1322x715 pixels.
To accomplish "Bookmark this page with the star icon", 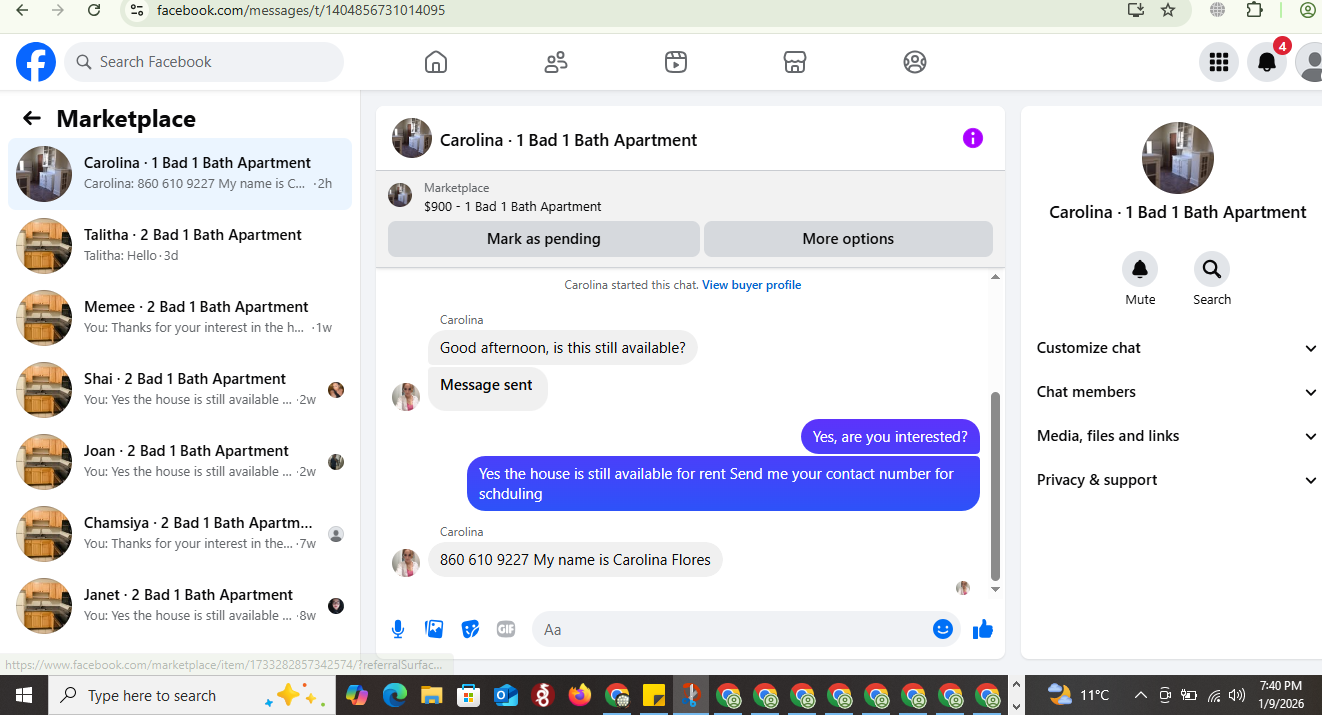I will [x=1168, y=10].
